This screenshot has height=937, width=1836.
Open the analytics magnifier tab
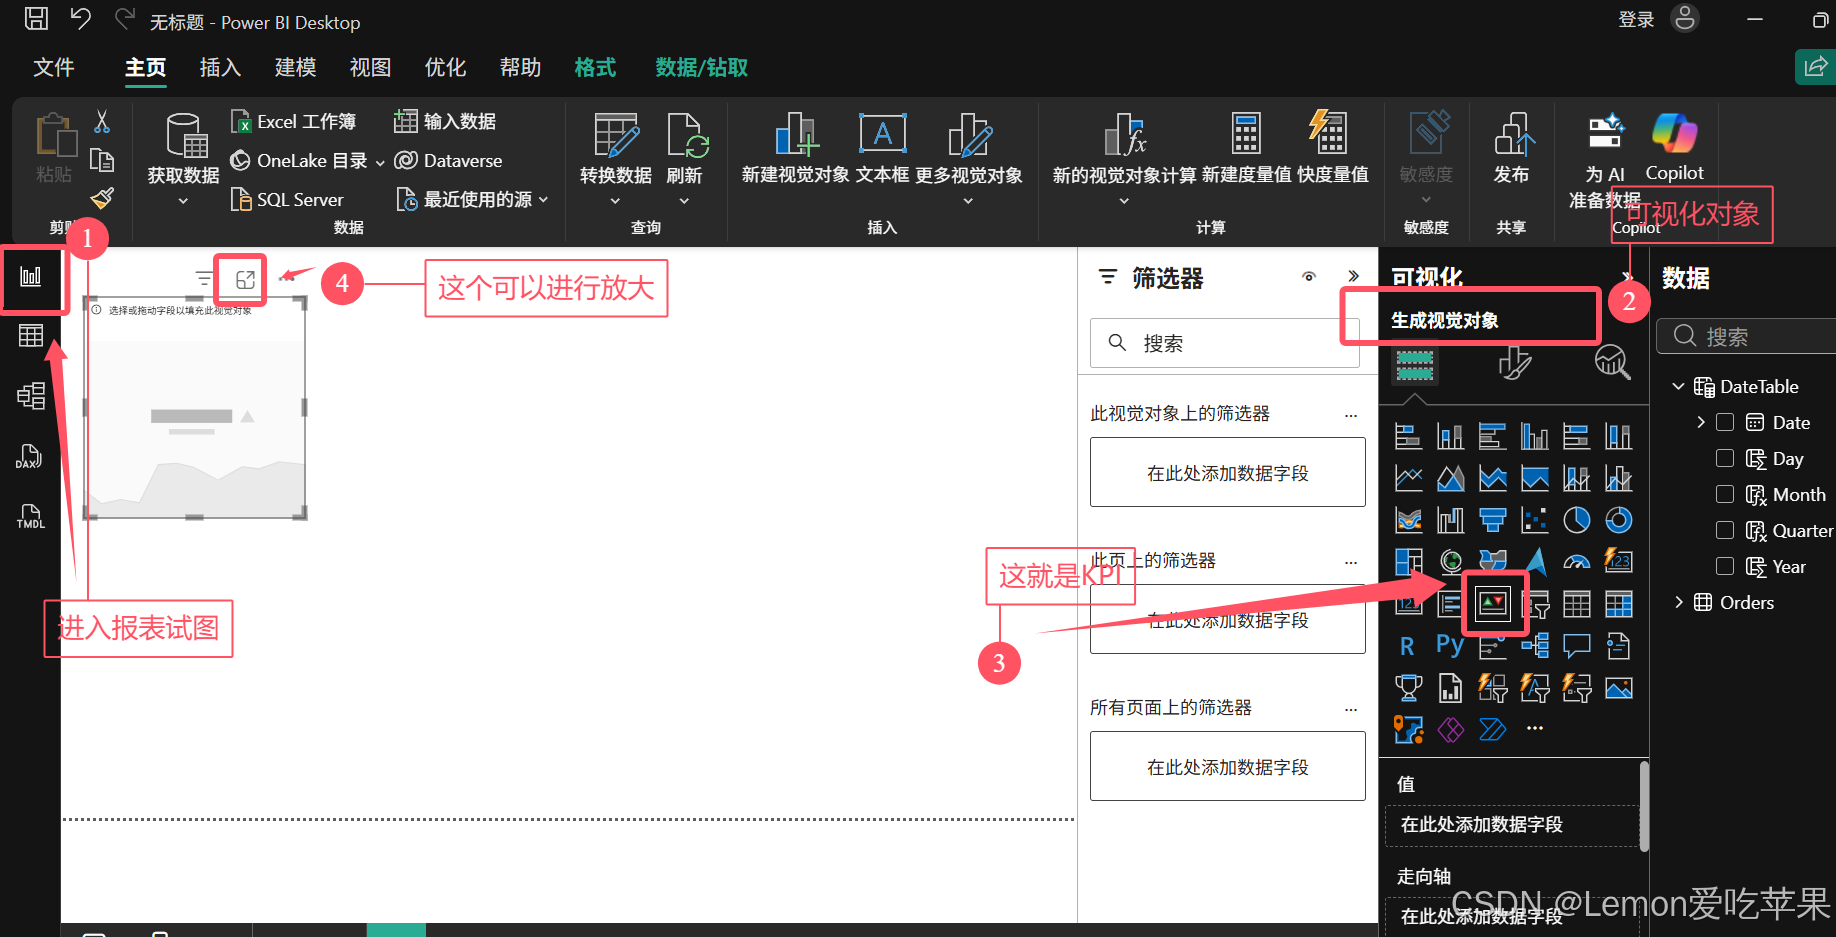point(1612,362)
